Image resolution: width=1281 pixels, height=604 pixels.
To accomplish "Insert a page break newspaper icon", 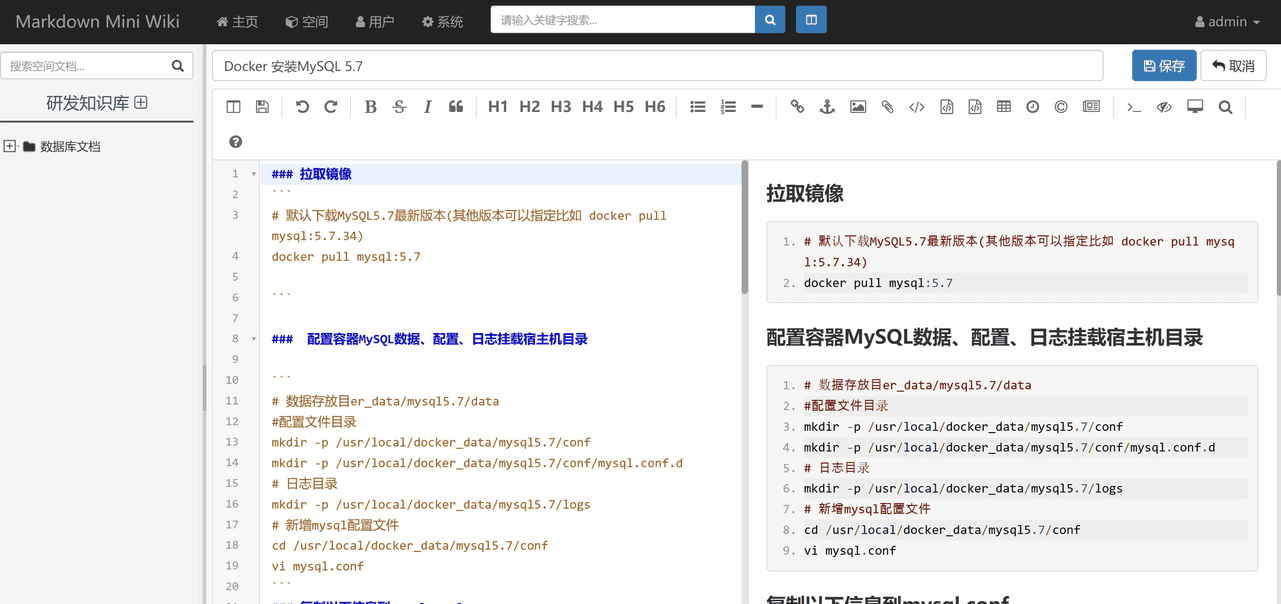I will click(1091, 107).
